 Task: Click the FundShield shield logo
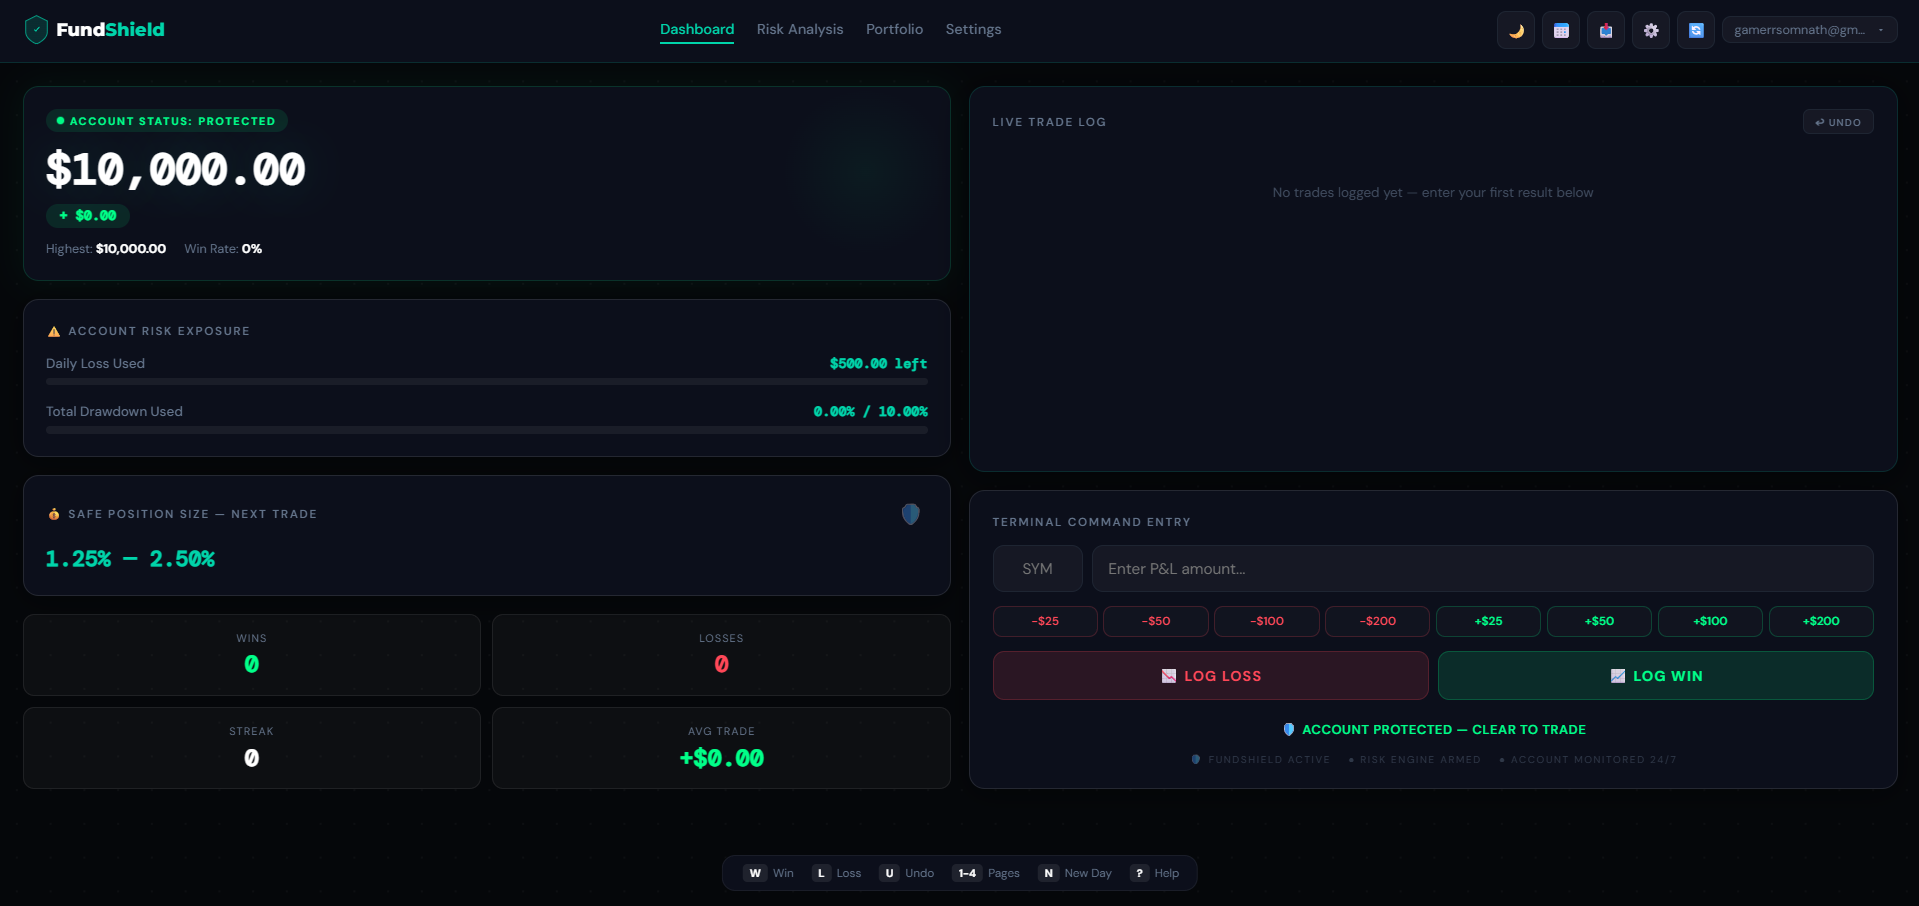click(36, 29)
